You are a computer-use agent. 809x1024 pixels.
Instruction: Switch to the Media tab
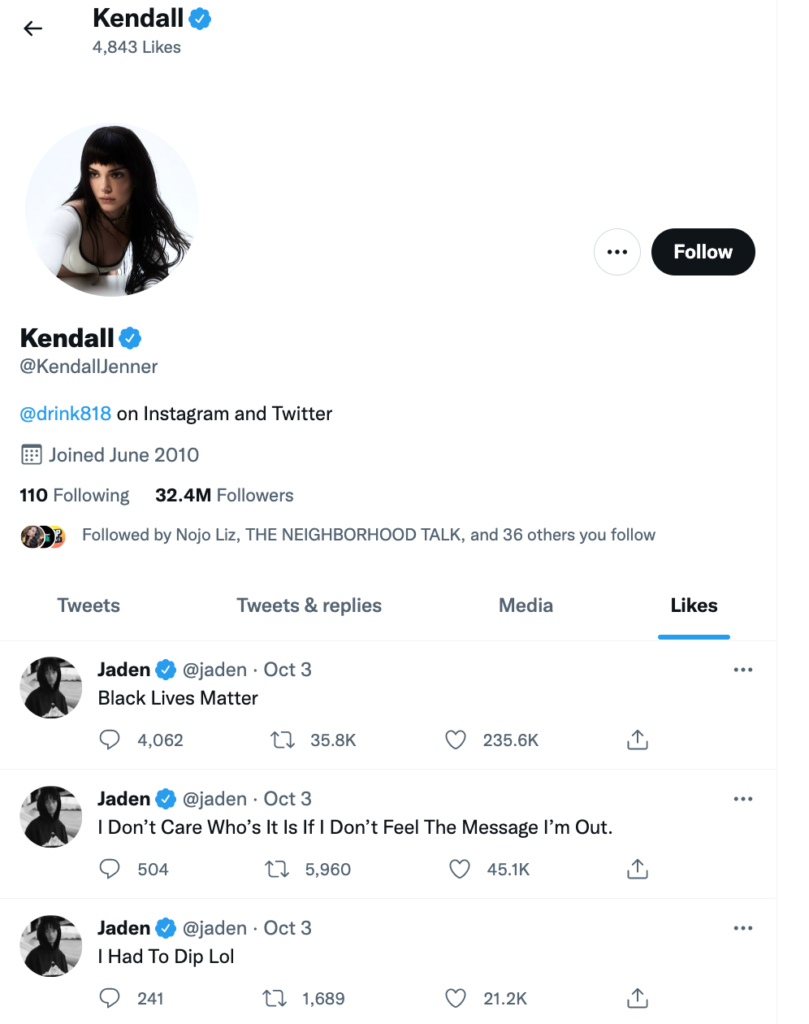point(525,605)
